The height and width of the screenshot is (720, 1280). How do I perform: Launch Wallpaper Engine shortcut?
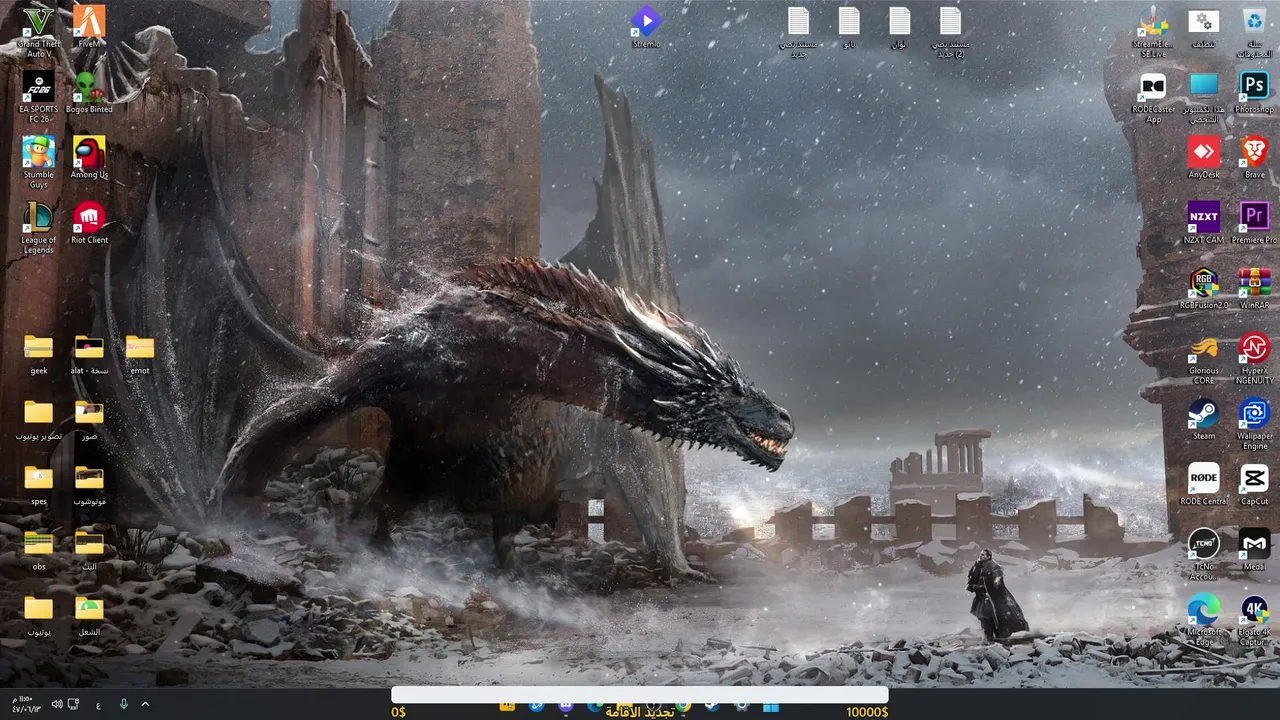click(x=1254, y=423)
